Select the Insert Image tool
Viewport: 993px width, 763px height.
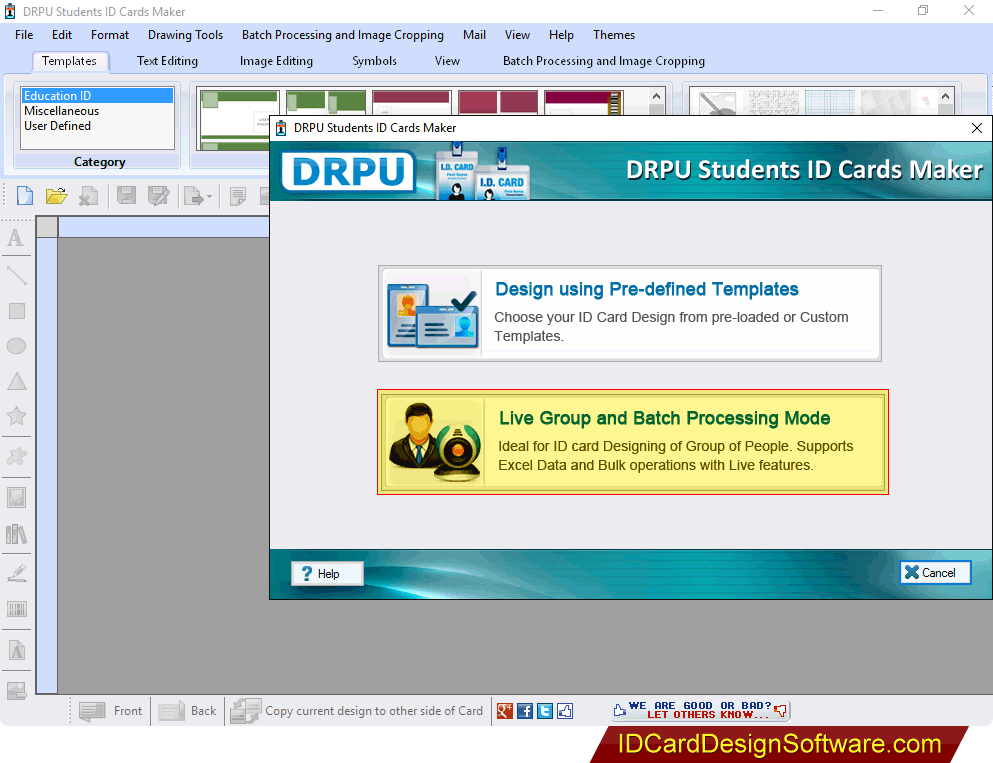[x=16, y=497]
